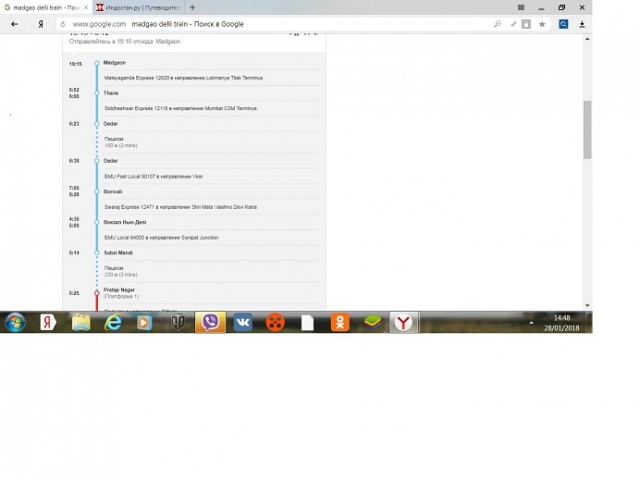Open Viber from the taskbar
Viewport: 640px width, 480px height.
210,322
